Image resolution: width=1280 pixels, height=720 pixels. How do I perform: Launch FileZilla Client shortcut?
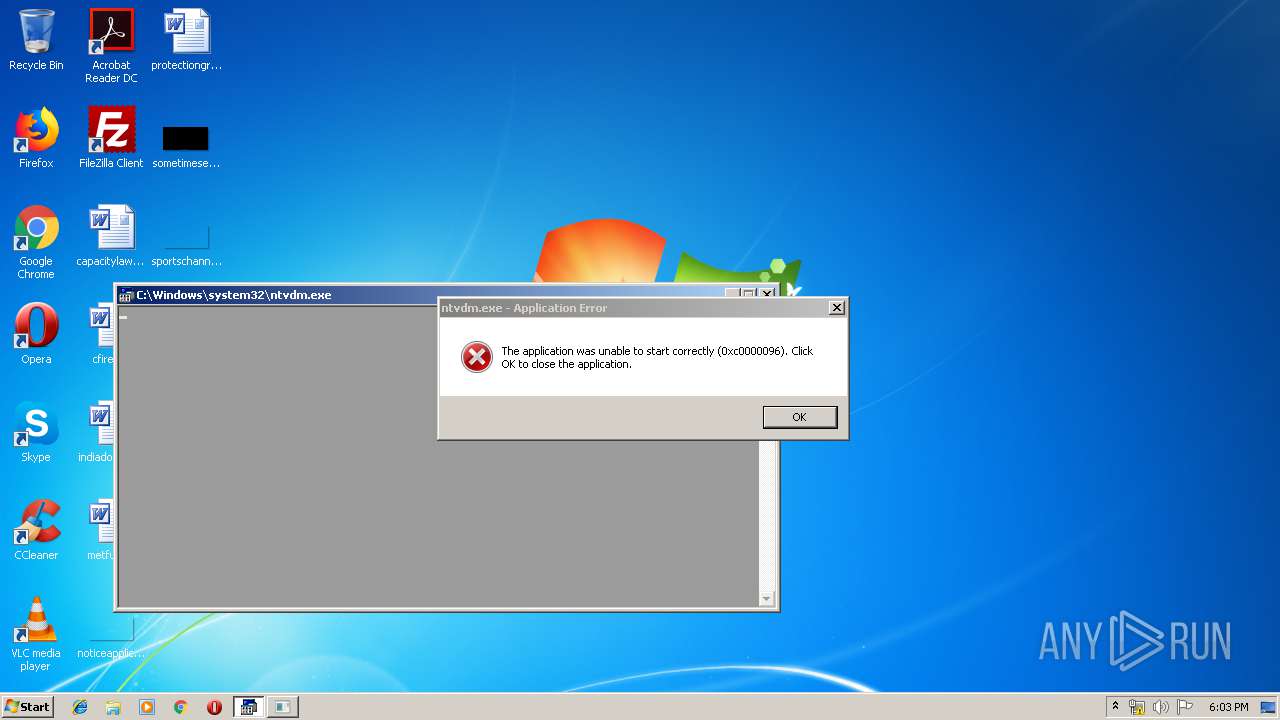pos(111,138)
